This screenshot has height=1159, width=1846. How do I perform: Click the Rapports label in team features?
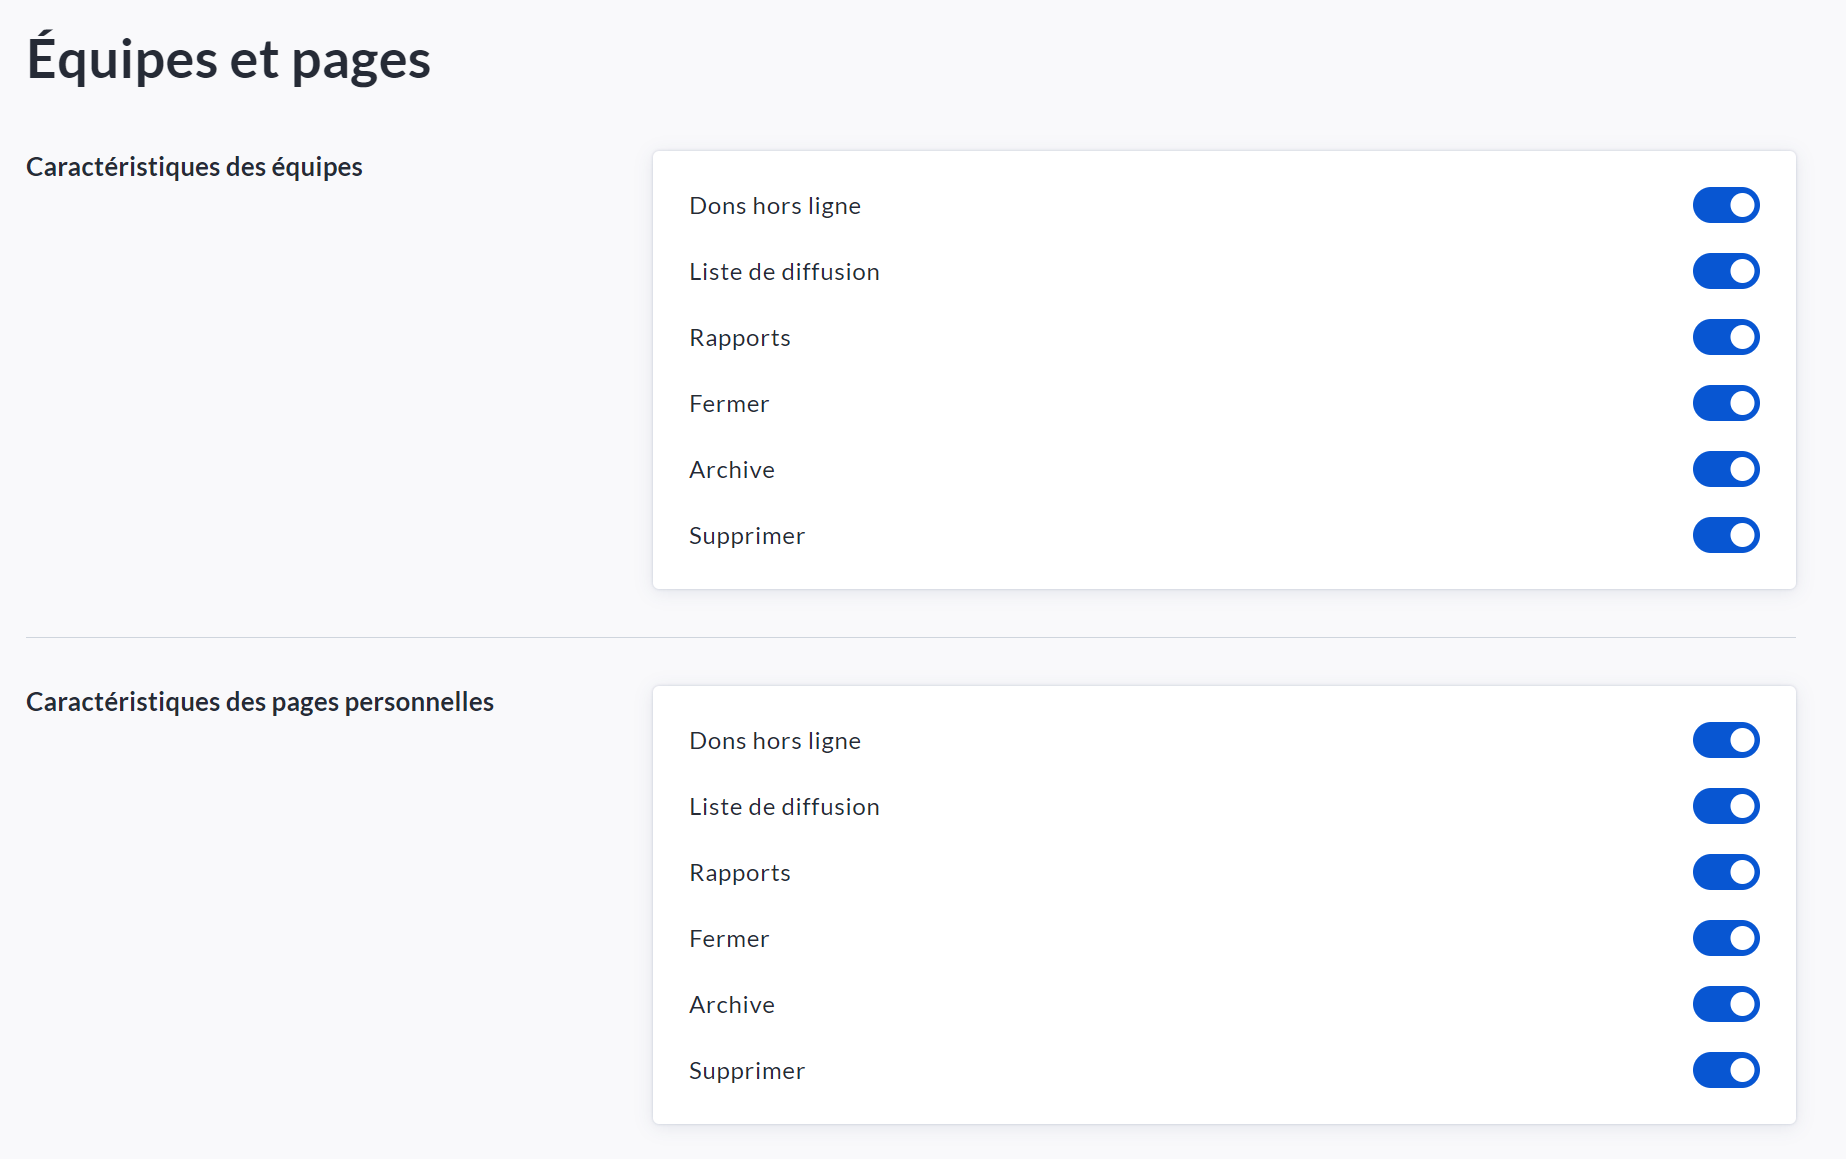(x=740, y=338)
